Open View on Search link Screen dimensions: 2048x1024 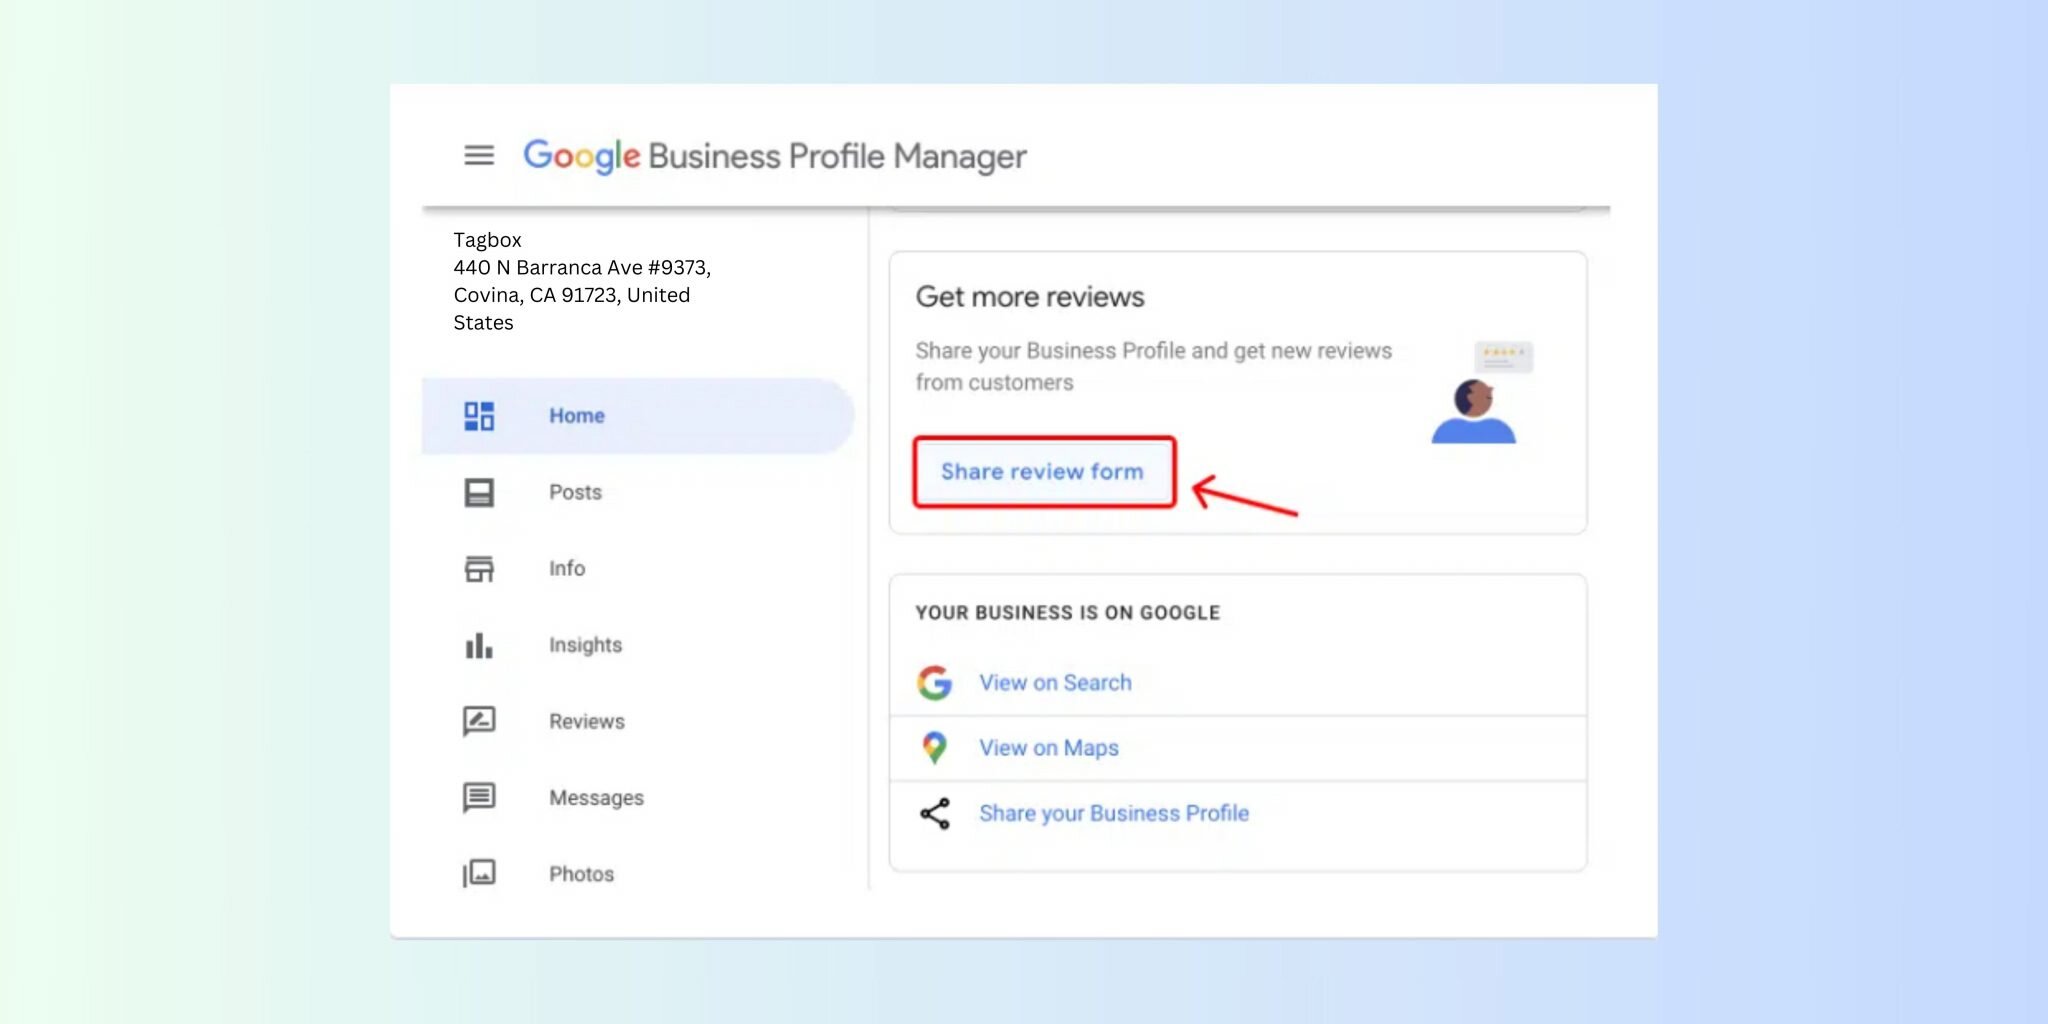tap(1055, 682)
